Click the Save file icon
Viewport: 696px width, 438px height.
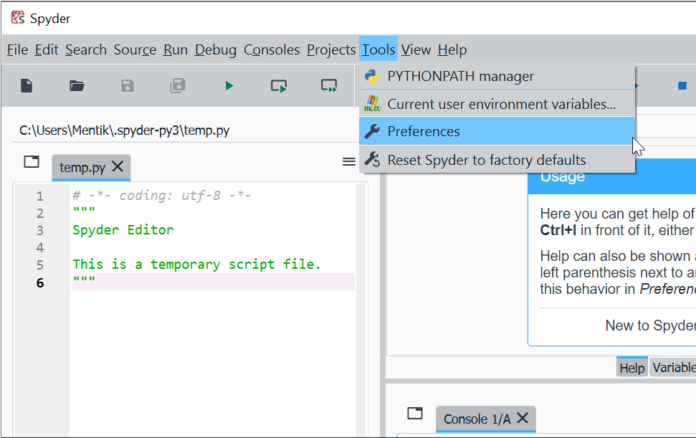[127, 86]
